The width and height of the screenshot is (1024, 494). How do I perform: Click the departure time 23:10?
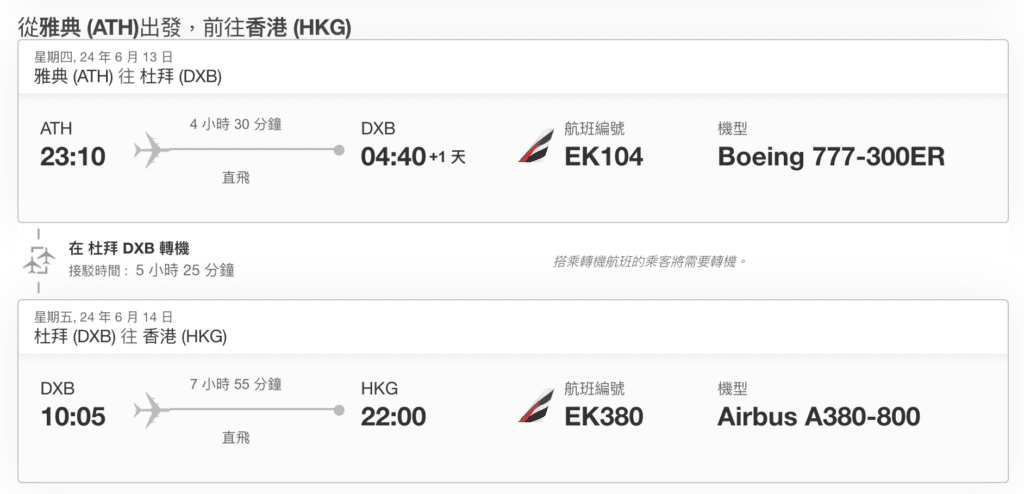coord(72,157)
